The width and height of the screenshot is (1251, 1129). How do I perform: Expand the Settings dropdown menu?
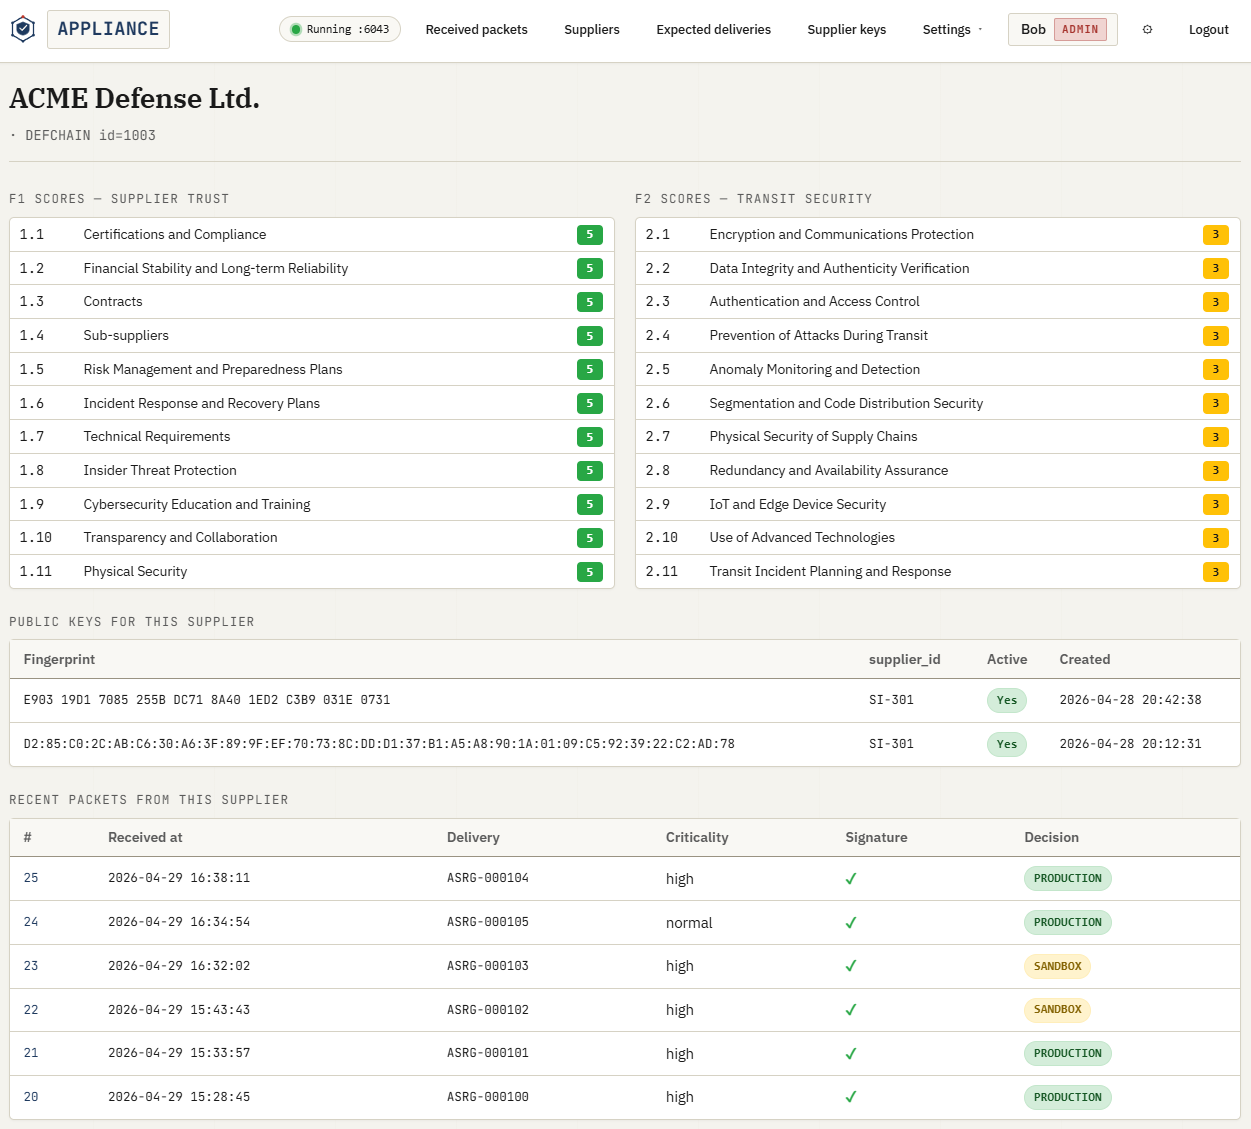[952, 30]
